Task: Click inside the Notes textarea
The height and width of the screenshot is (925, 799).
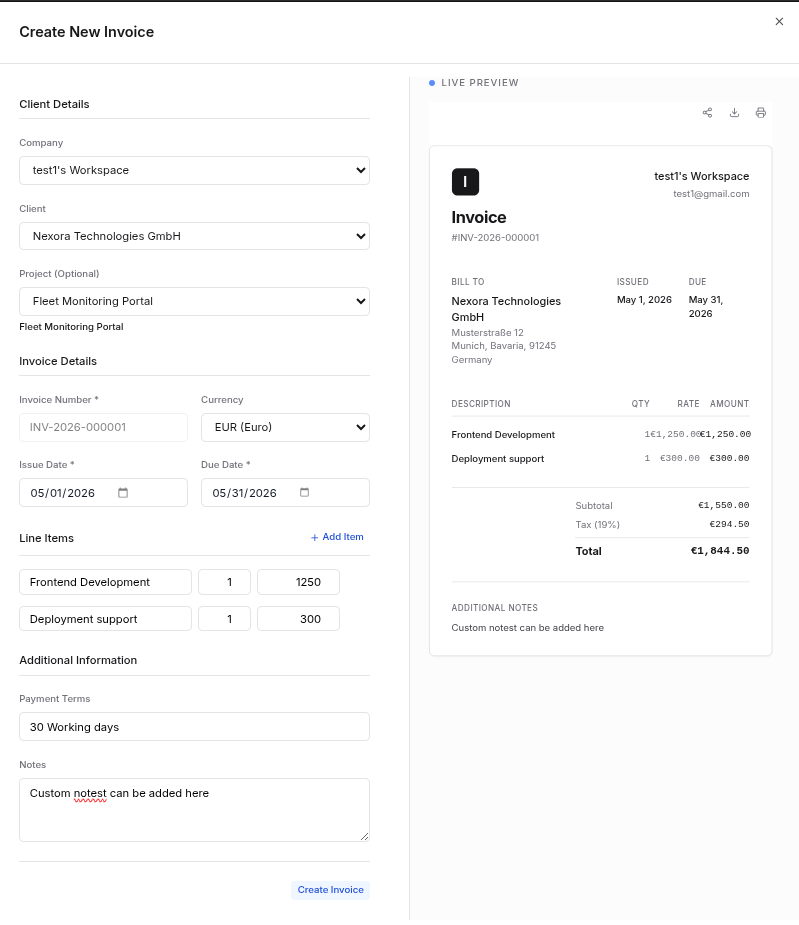Action: click(194, 810)
